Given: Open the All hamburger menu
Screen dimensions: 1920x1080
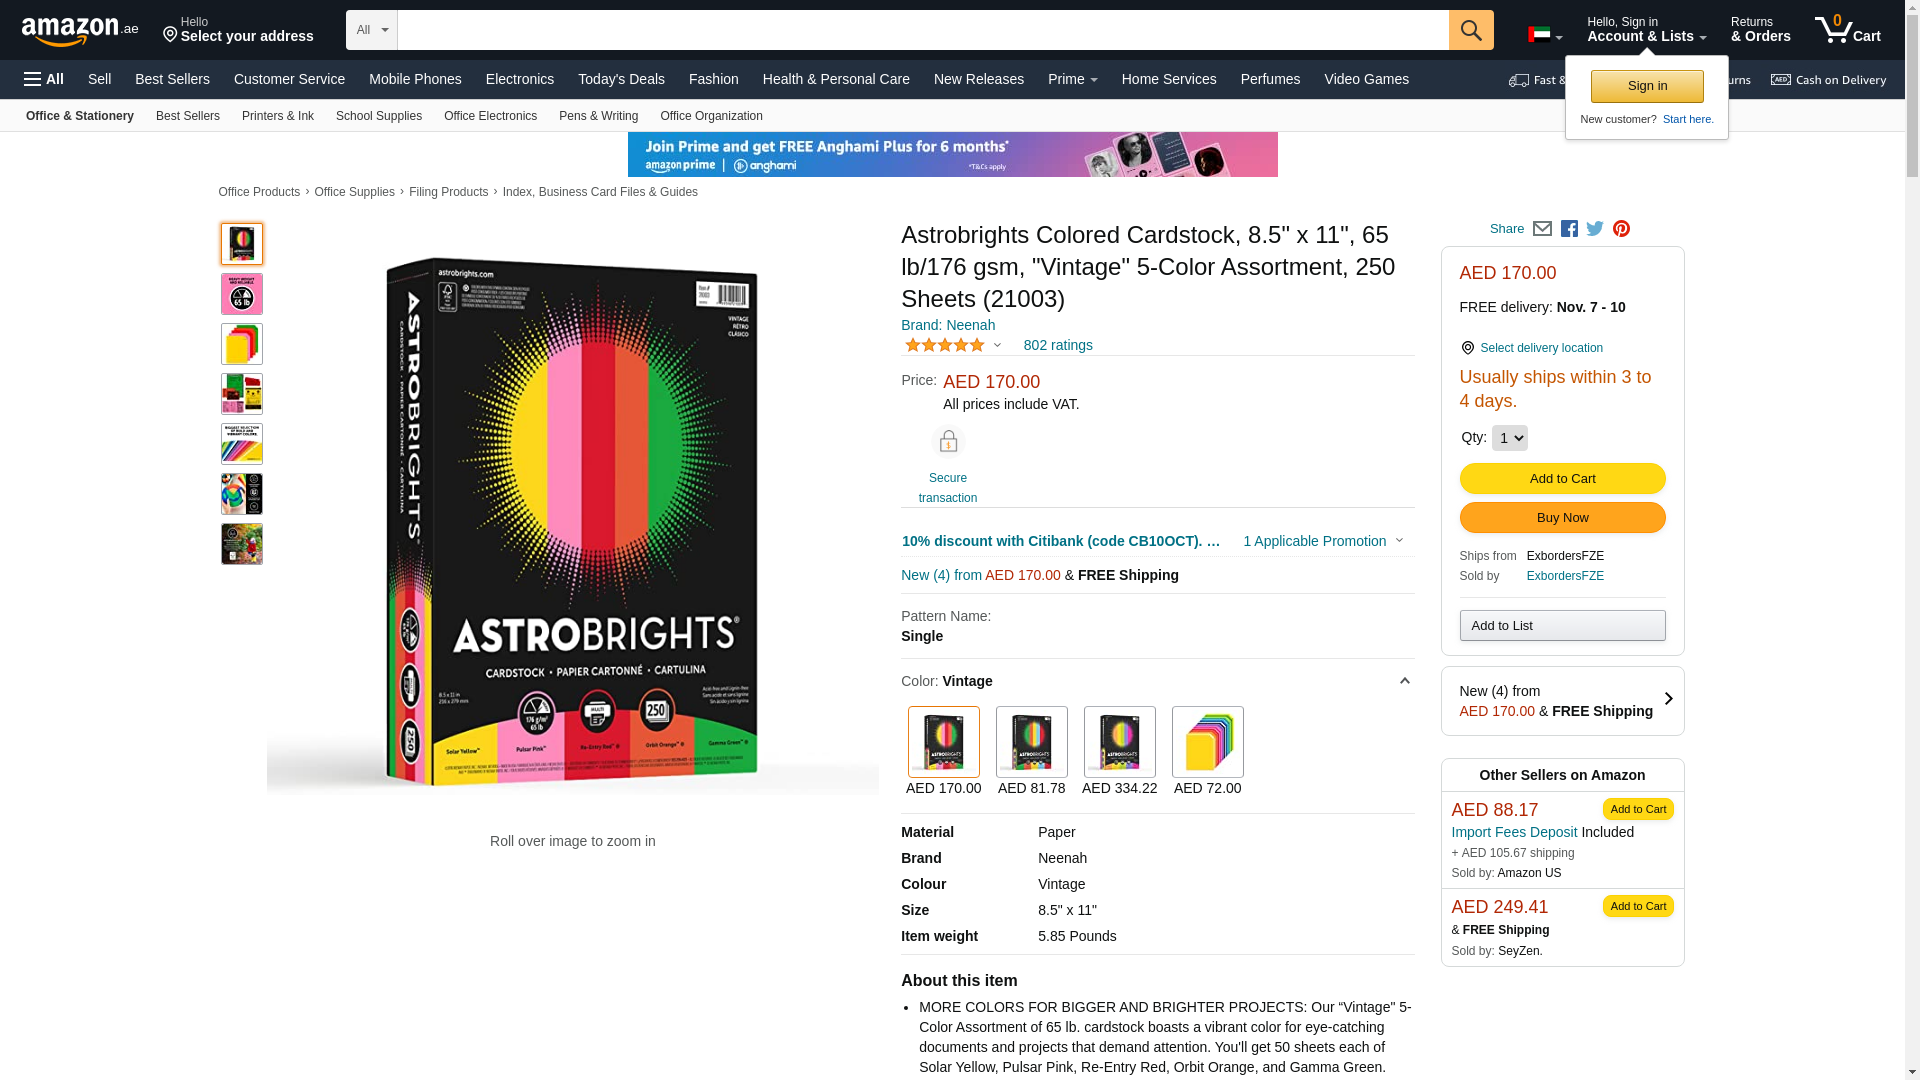Looking at the screenshot, I should coord(44,79).
